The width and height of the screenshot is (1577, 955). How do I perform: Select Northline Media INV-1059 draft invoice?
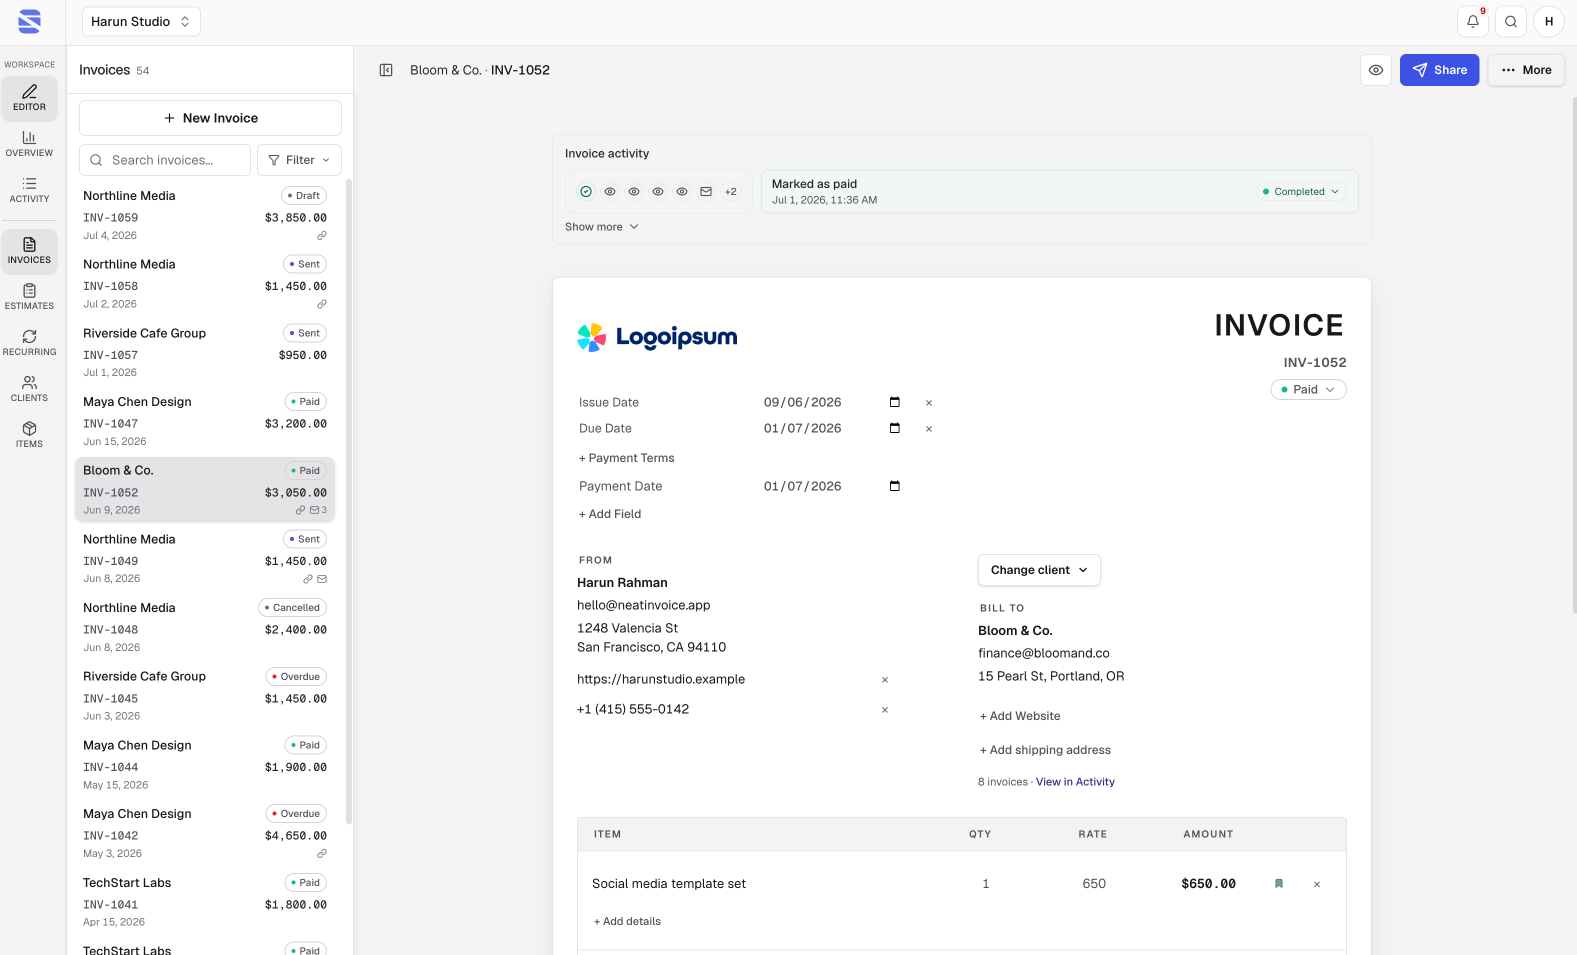pyautogui.click(x=205, y=215)
